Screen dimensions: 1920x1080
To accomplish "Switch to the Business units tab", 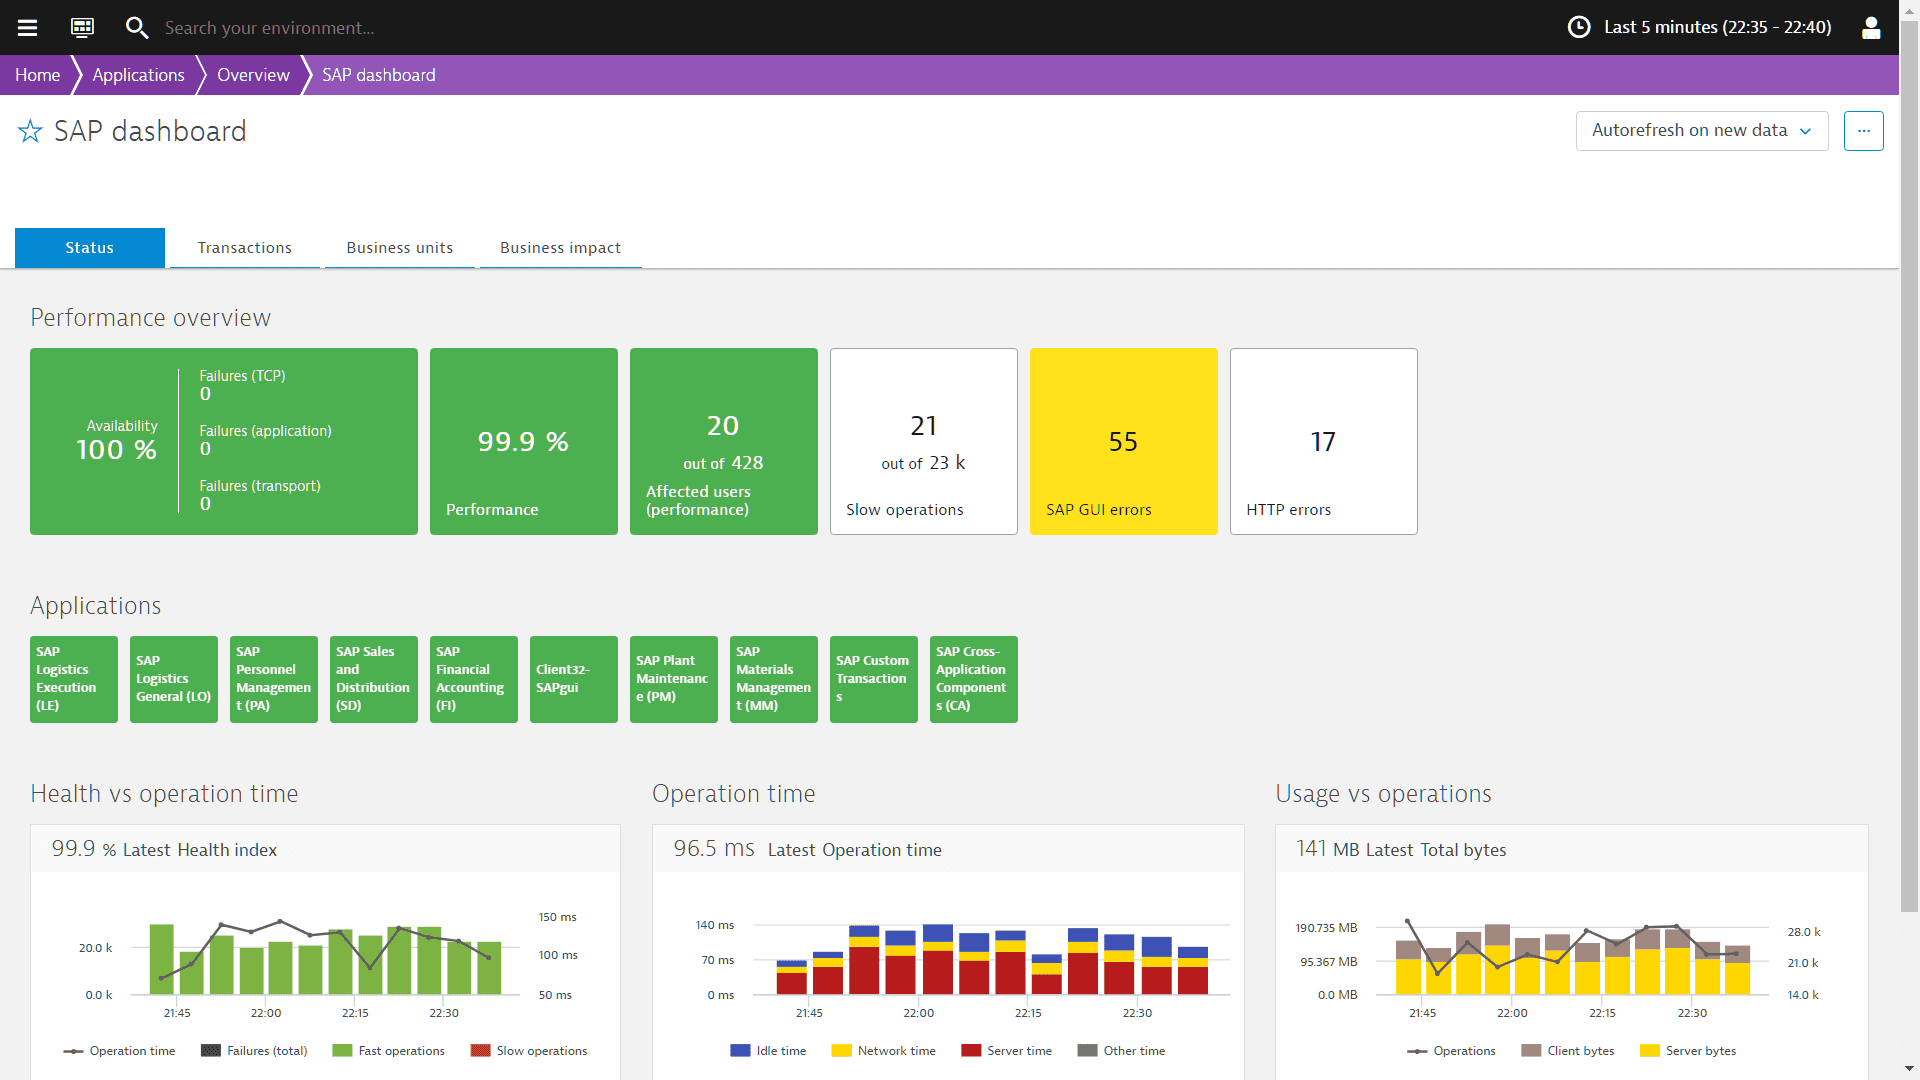I will [x=400, y=248].
